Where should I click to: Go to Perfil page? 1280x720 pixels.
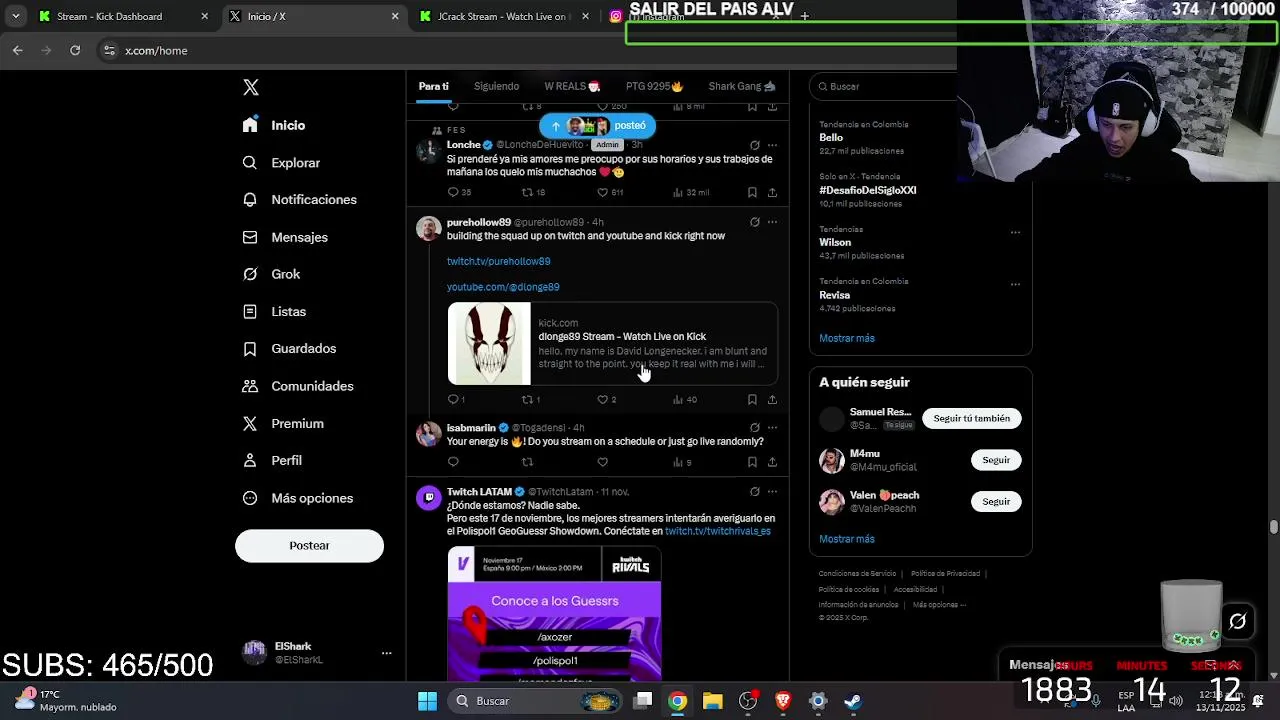coord(272,460)
